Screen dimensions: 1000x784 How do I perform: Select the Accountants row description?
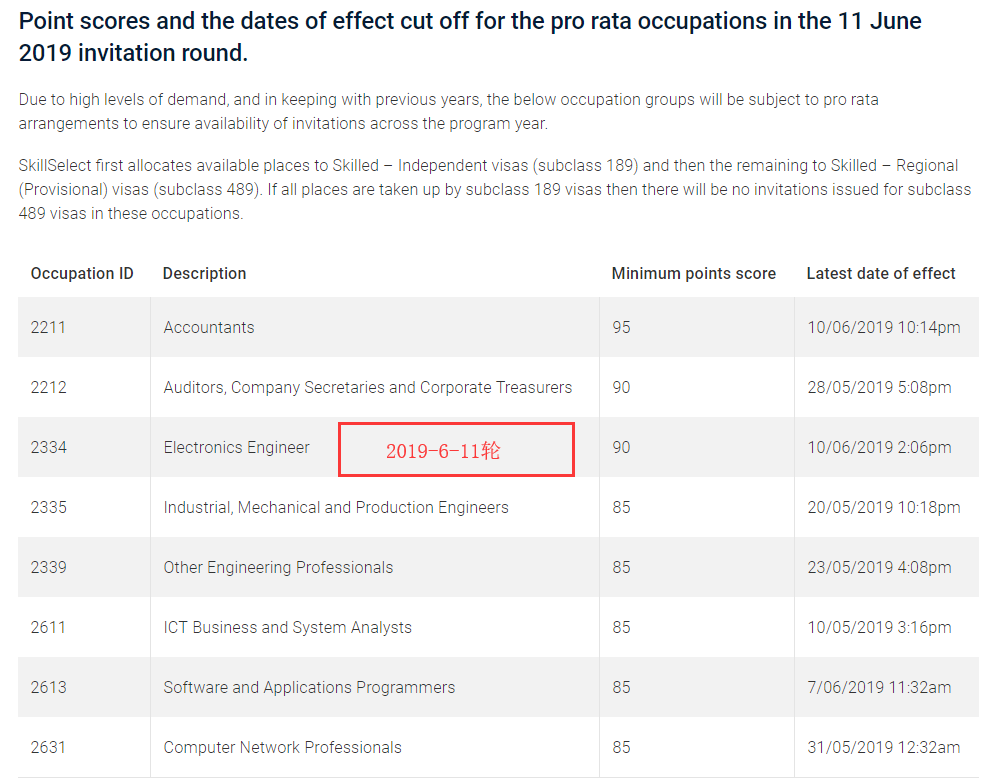click(x=209, y=327)
